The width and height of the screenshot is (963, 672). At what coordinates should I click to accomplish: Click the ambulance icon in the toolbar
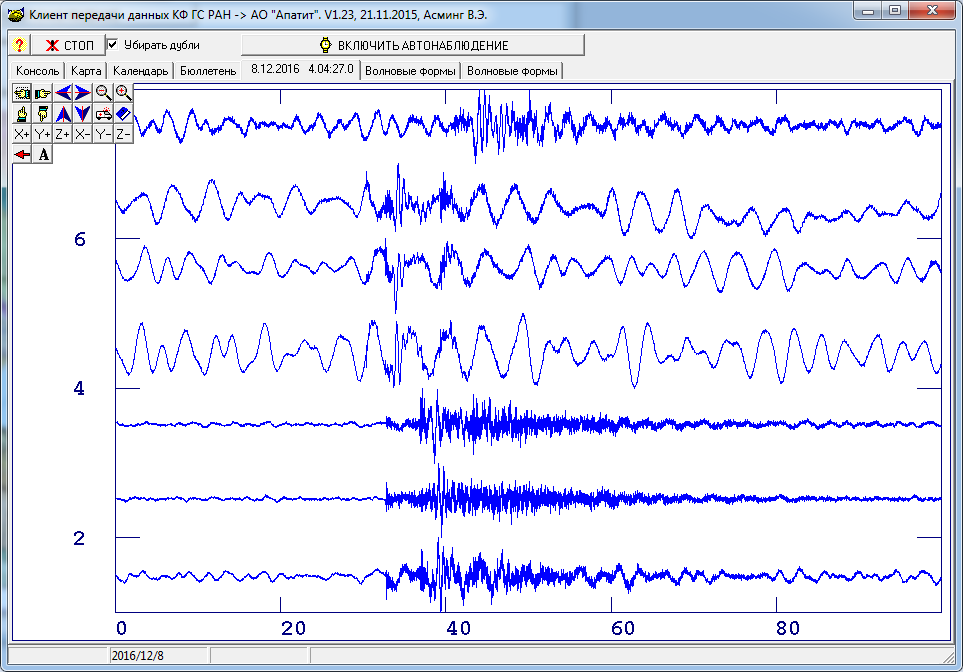pos(103,114)
